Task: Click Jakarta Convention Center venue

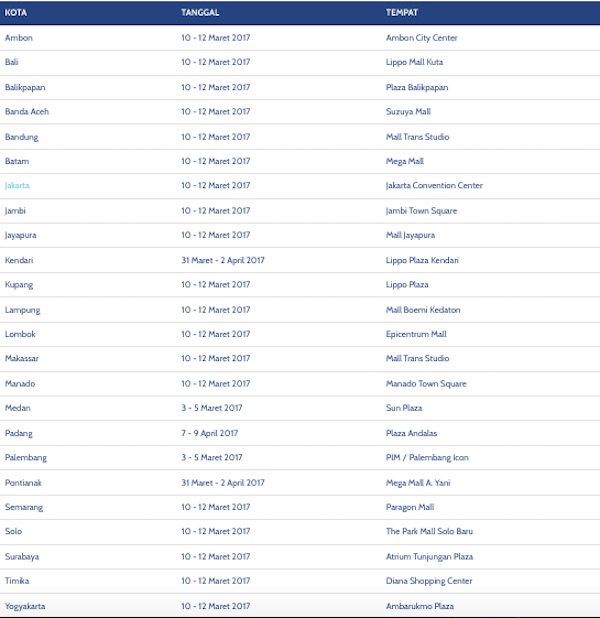Action: [x=434, y=186]
